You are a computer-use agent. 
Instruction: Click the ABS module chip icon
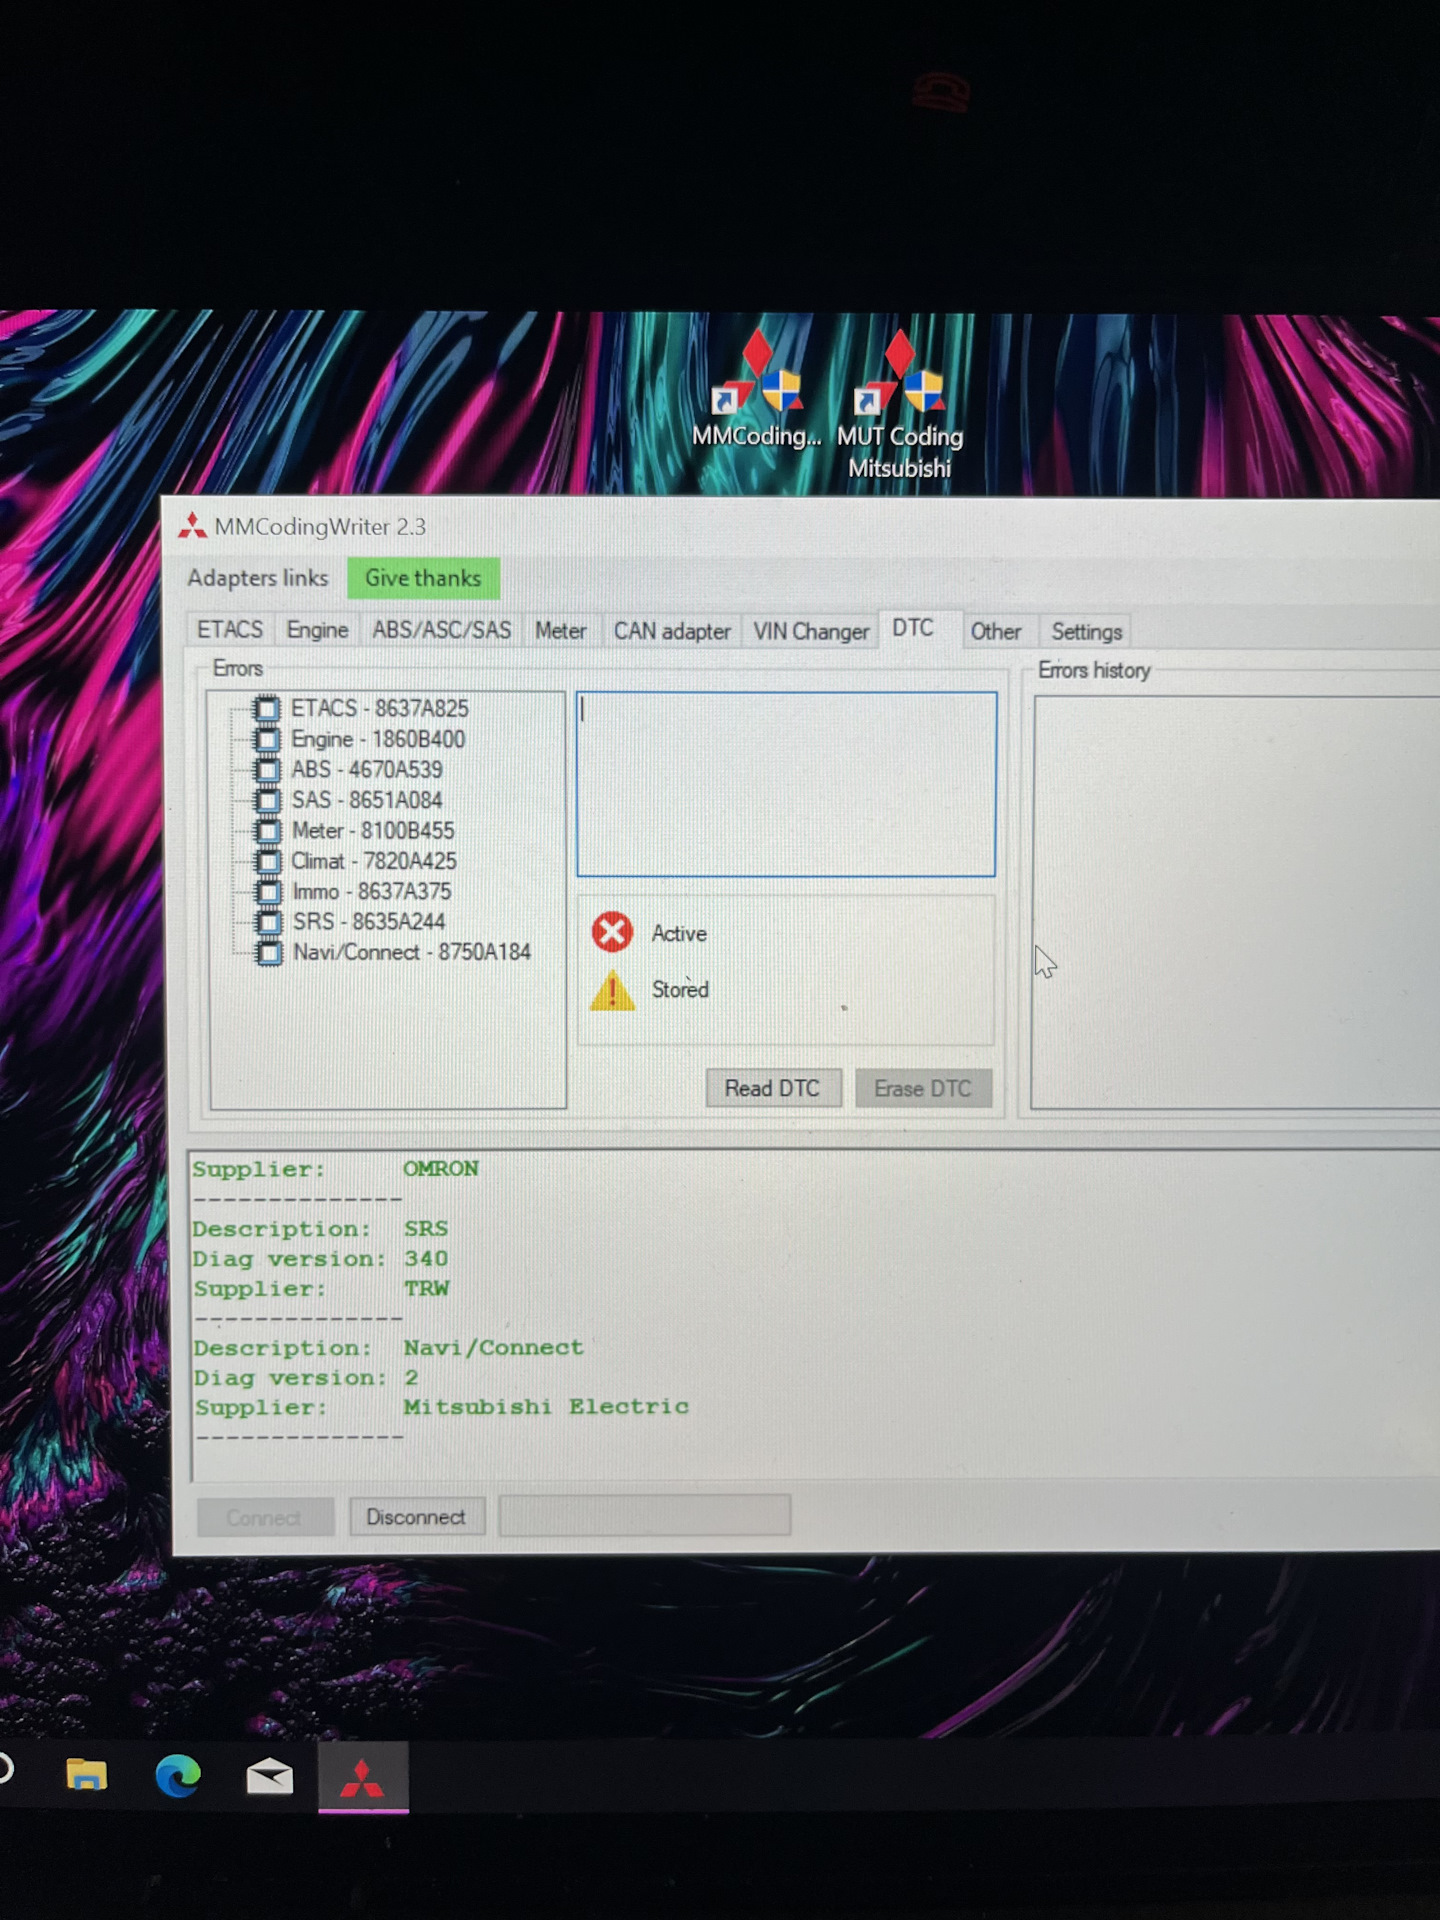[x=266, y=770]
